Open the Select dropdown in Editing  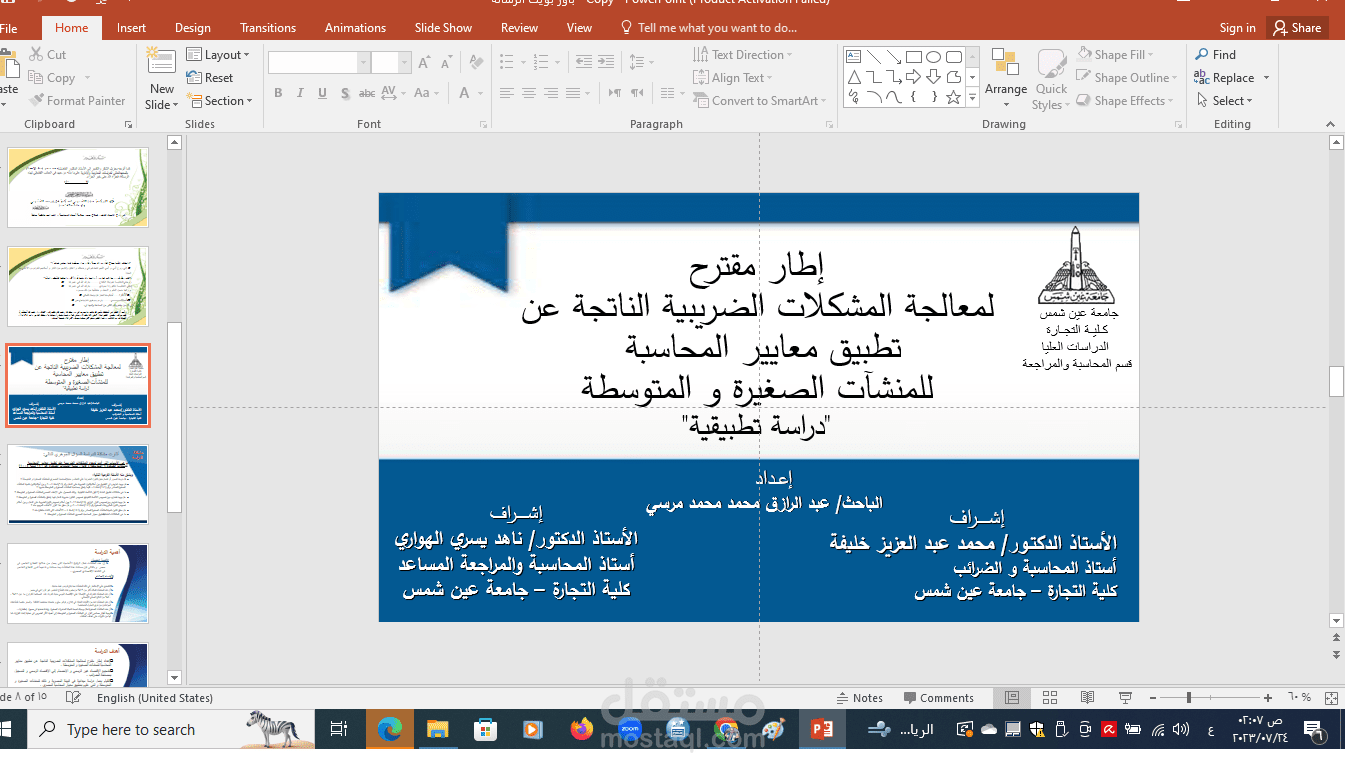(1224, 101)
